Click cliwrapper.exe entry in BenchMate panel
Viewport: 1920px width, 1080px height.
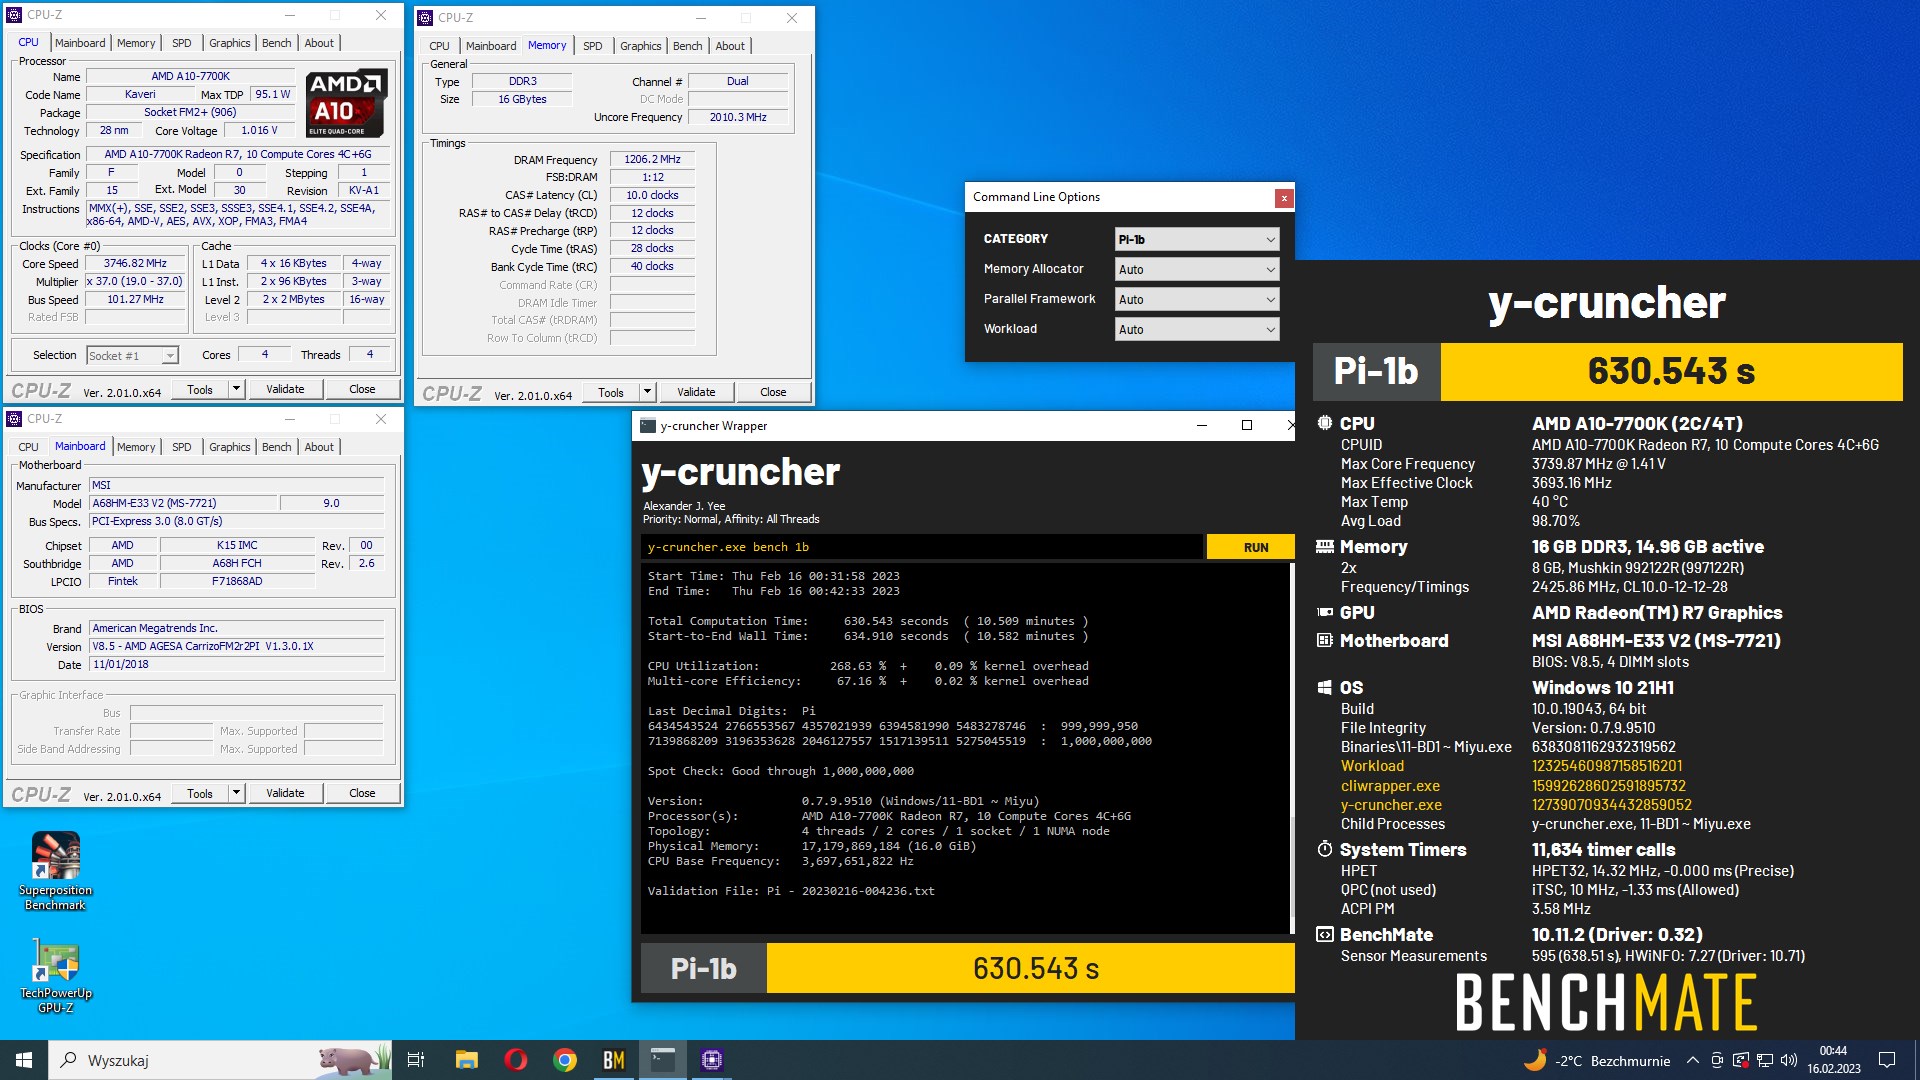tap(1390, 786)
